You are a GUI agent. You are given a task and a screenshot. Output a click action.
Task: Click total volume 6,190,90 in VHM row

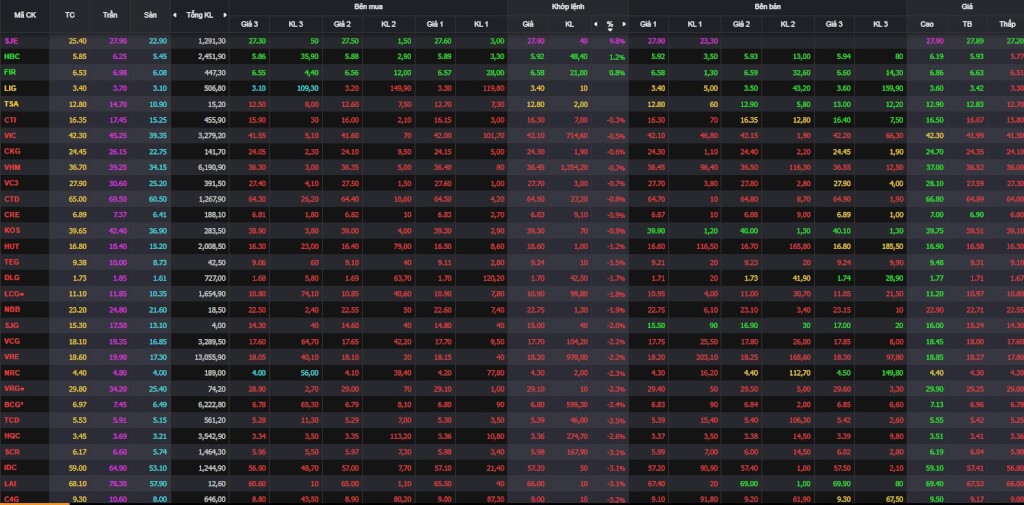pos(212,167)
